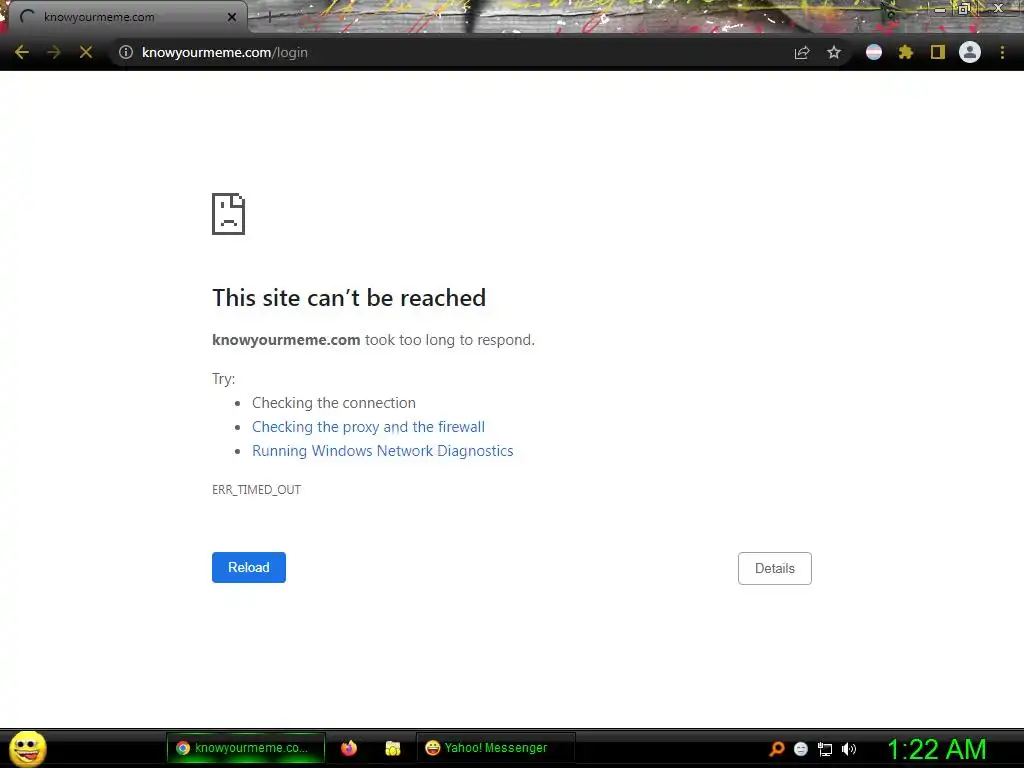The width and height of the screenshot is (1024, 768).
Task: Open the smiley Start button
Action: pos(28,748)
